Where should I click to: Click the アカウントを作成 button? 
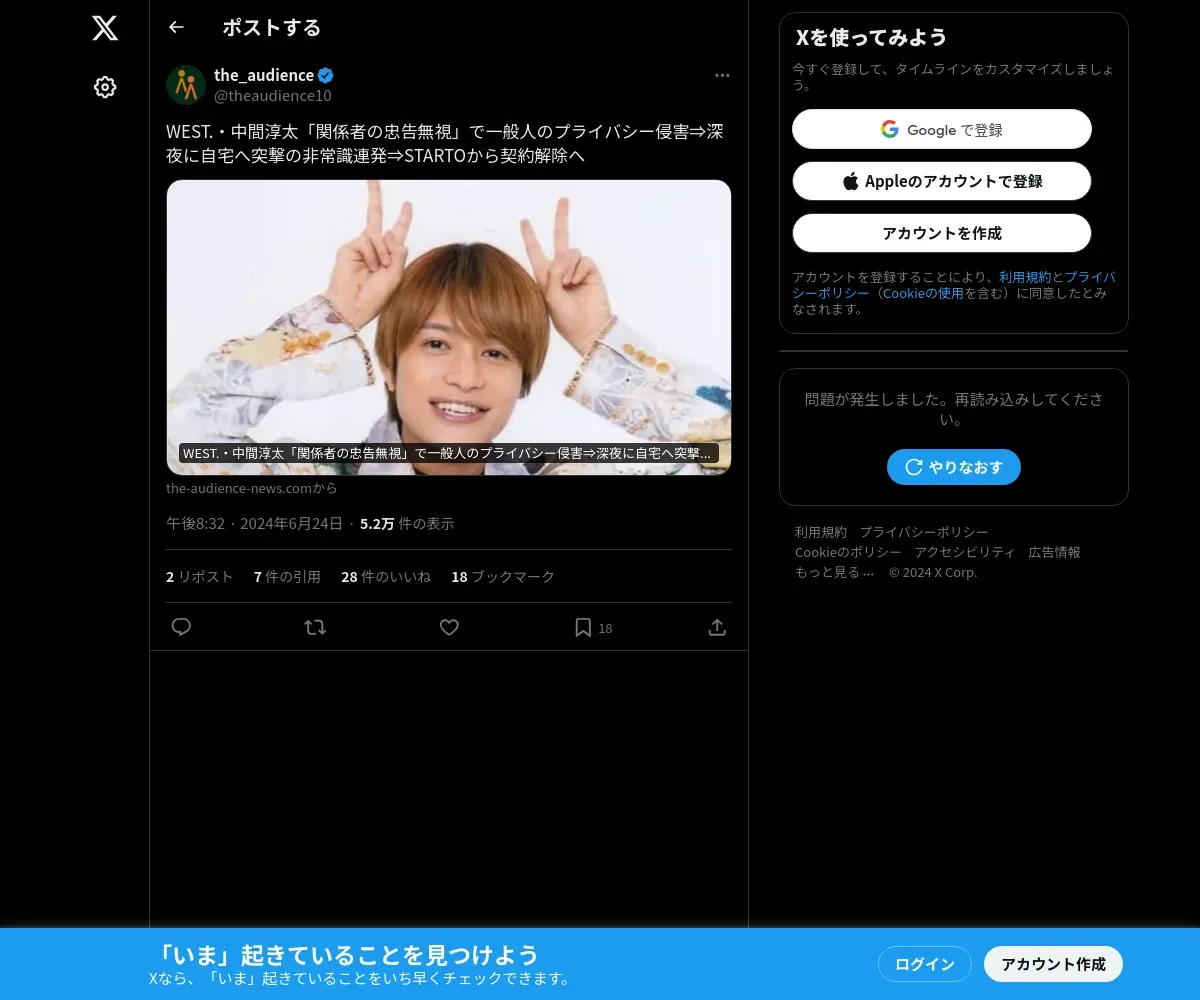pyautogui.click(x=942, y=233)
